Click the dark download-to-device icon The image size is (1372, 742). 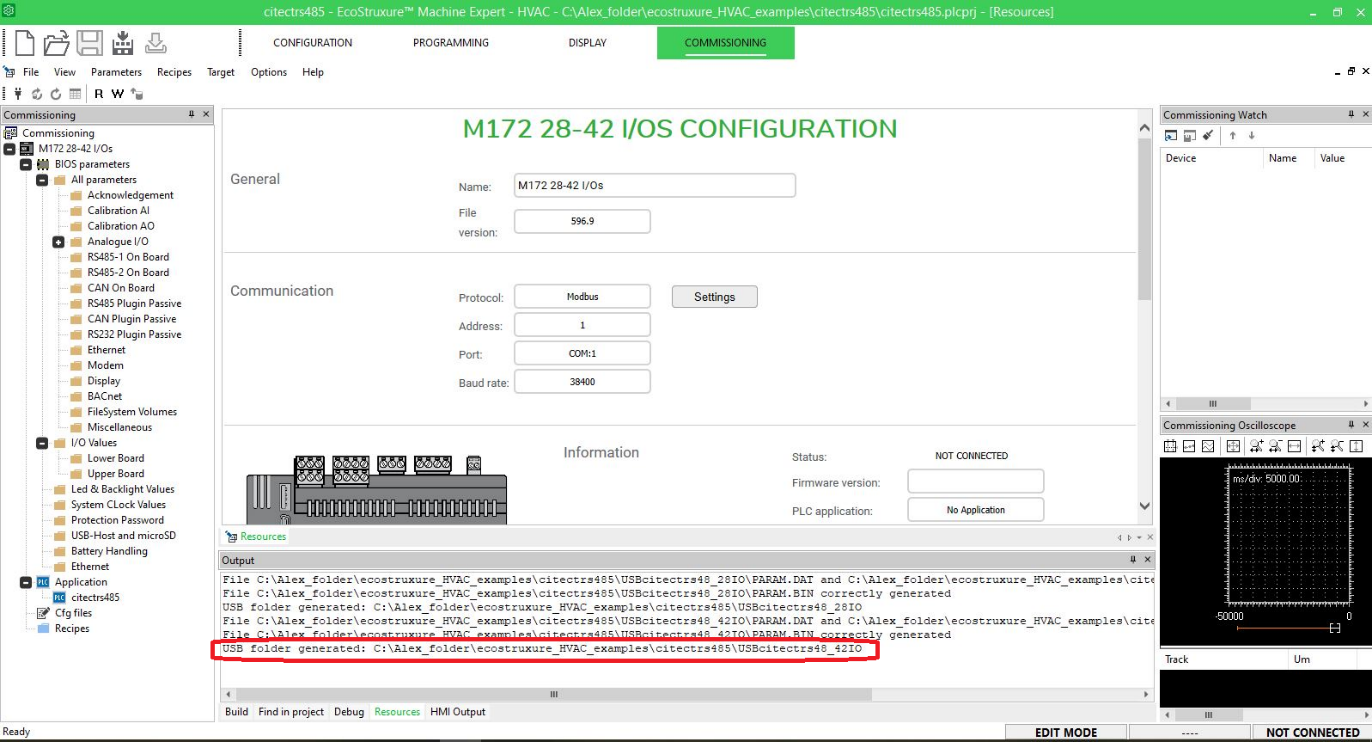click(123, 43)
